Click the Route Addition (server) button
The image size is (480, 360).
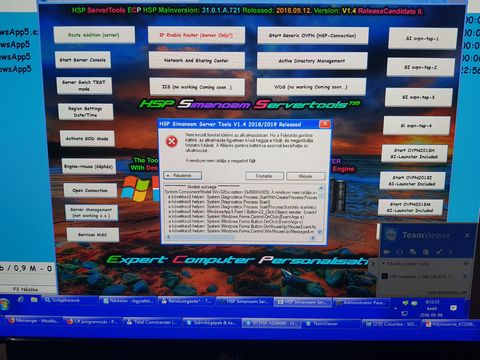click(94, 35)
